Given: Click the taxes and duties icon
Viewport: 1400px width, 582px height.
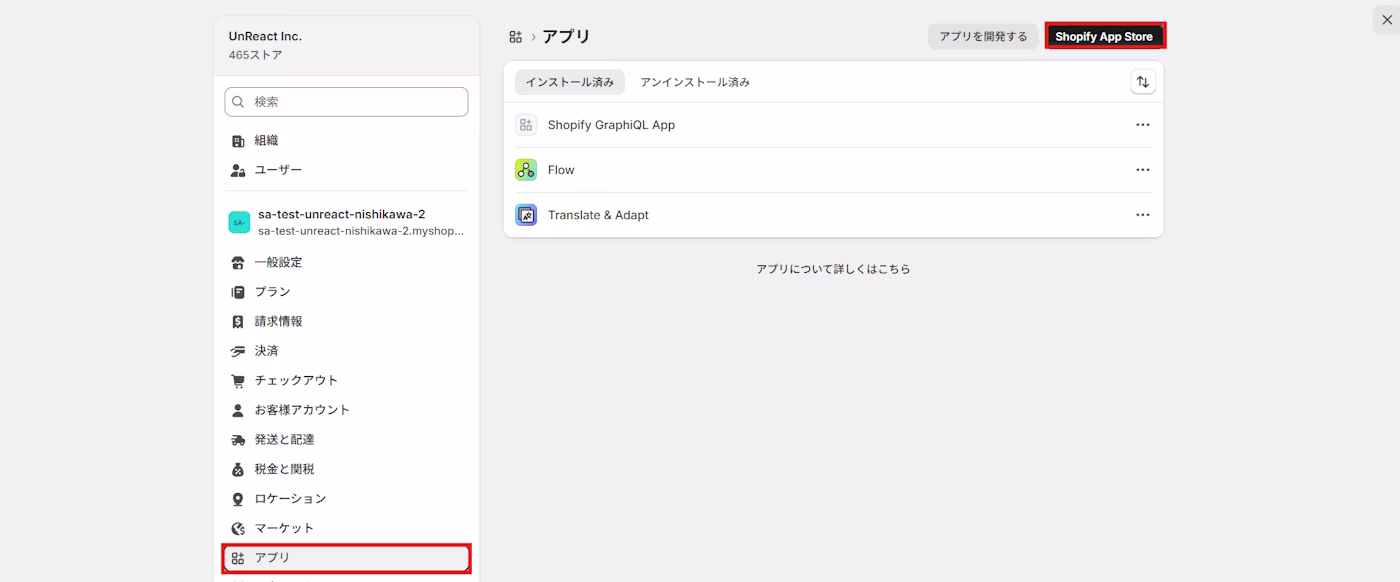Looking at the screenshot, I should coord(238,469).
